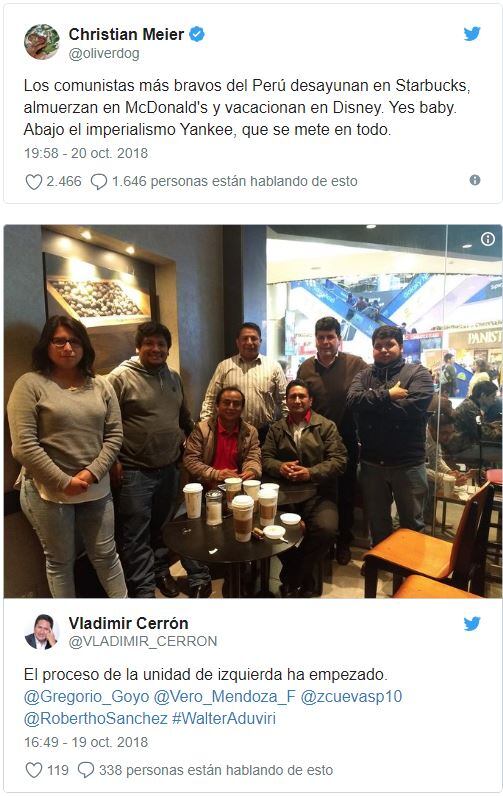Viewport: 503px width, 796px height.
Task: Open the #WalterAduviri hashtag
Action: point(224,719)
